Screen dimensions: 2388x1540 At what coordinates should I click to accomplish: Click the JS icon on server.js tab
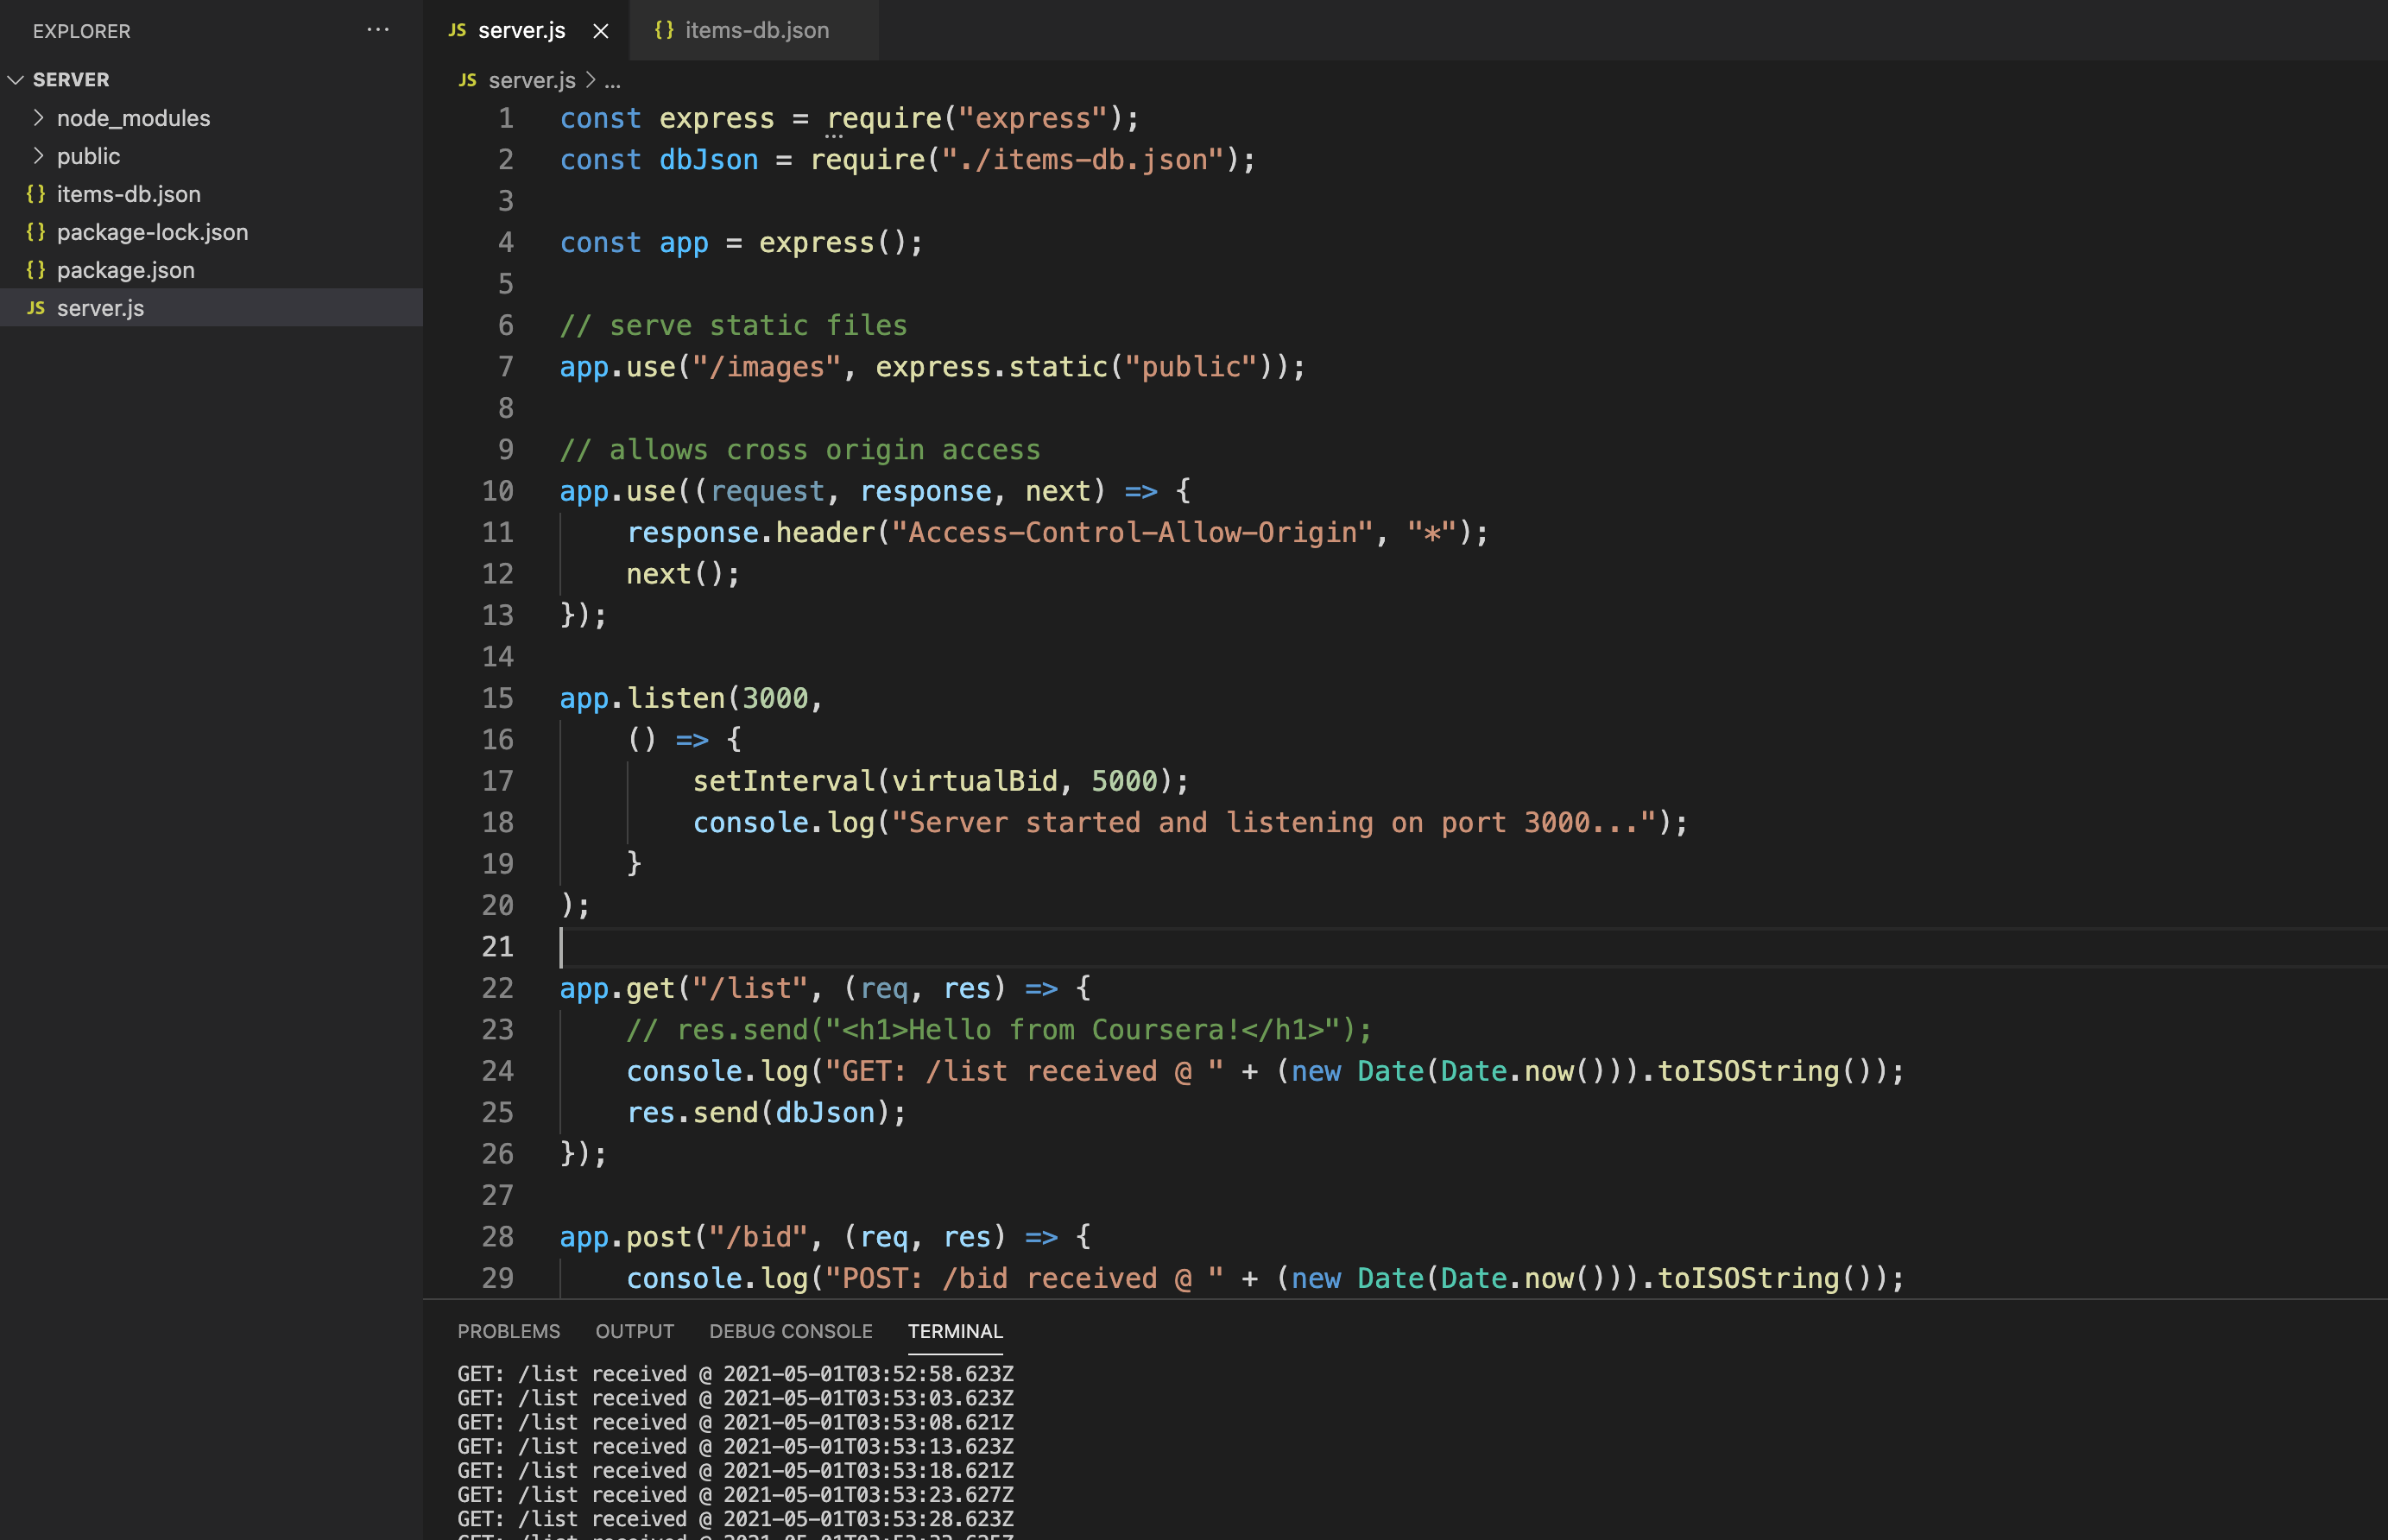tap(457, 30)
